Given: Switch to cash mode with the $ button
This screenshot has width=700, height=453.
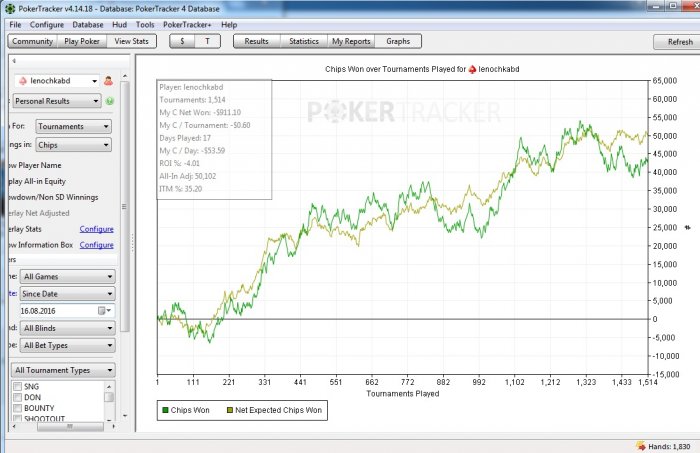Looking at the screenshot, I should click(x=182, y=42).
